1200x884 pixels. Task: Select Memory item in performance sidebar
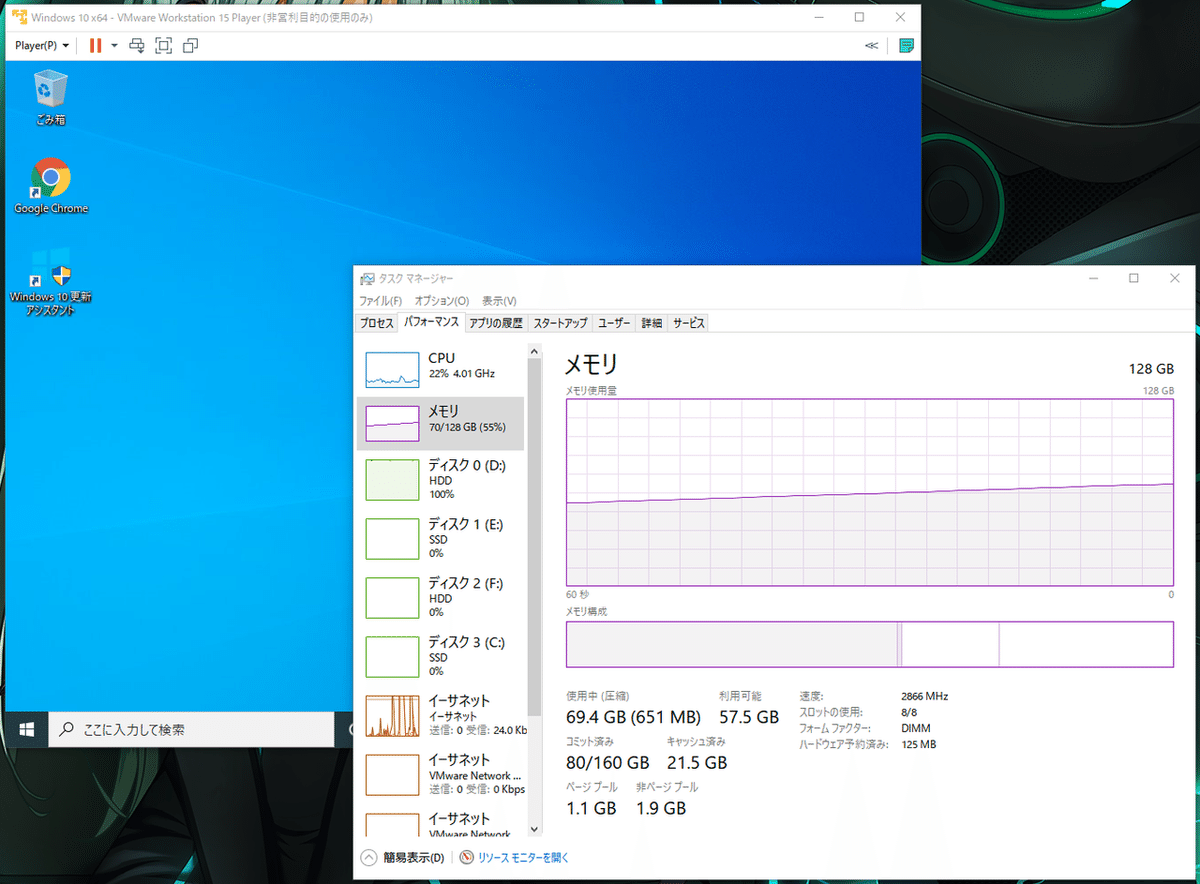point(440,423)
